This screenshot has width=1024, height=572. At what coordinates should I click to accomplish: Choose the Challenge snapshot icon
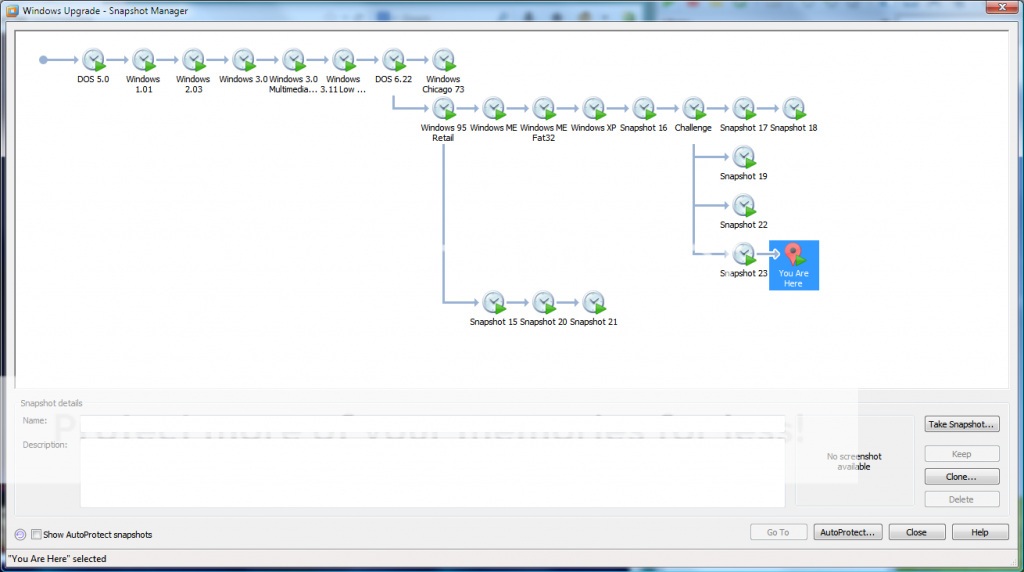(x=693, y=108)
